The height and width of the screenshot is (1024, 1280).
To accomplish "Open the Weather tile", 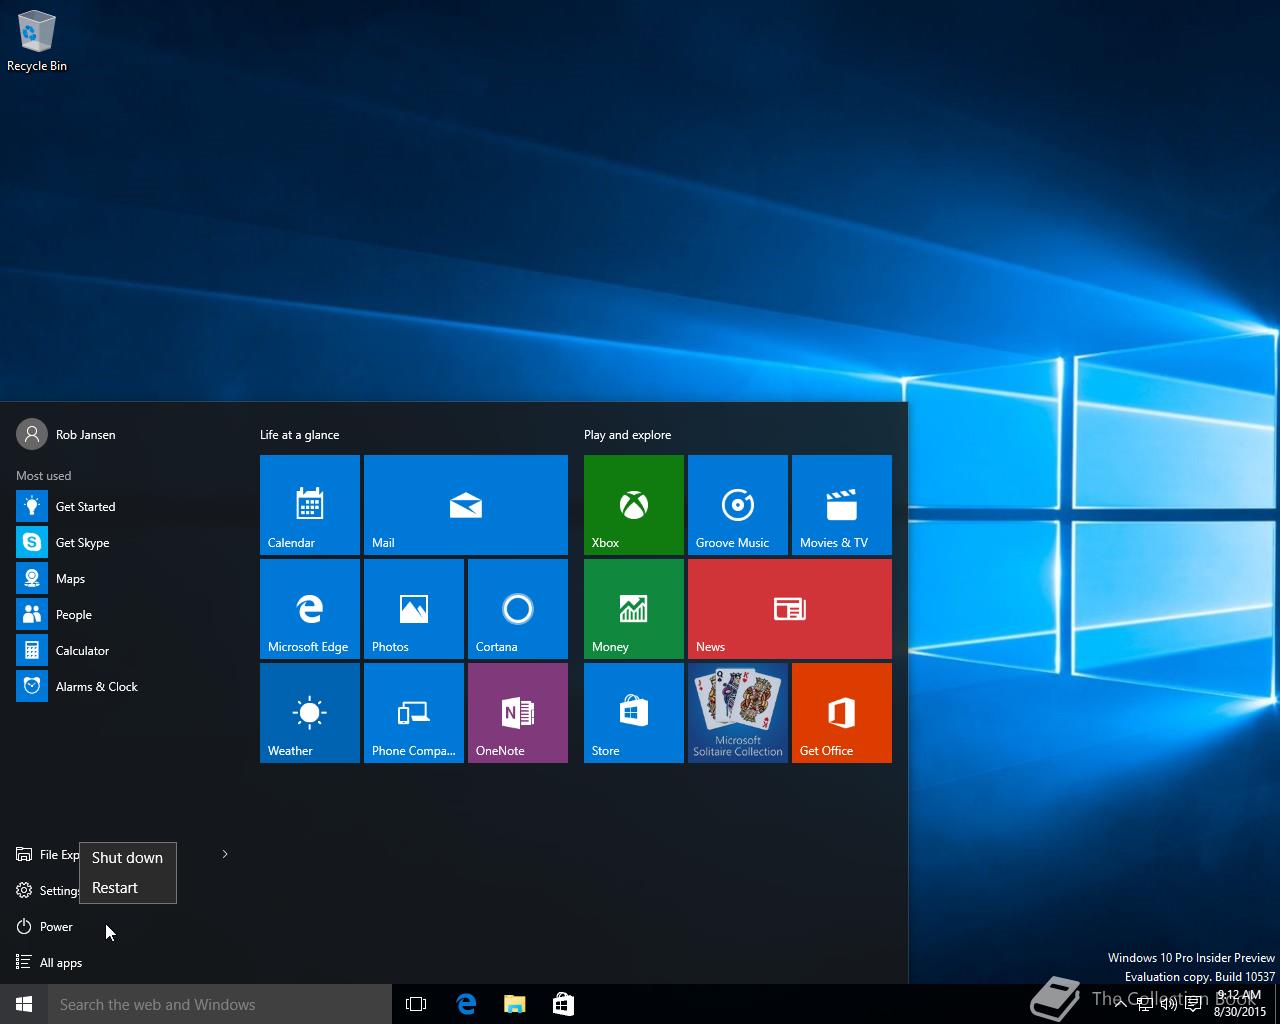I will tap(310, 713).
